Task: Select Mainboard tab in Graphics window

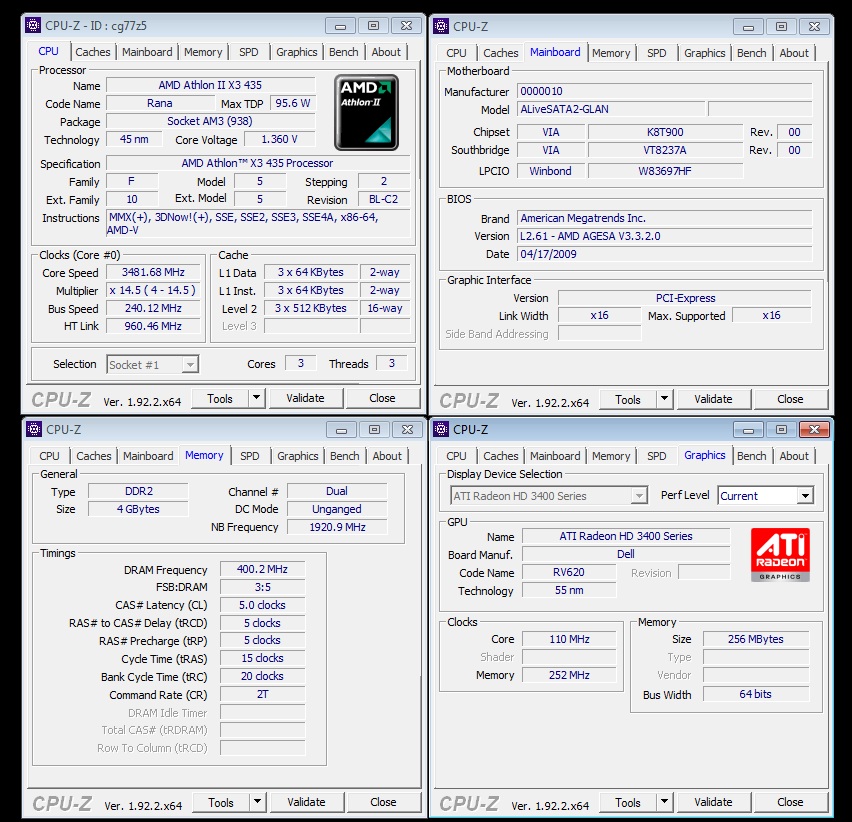Action: pos(555,456)
